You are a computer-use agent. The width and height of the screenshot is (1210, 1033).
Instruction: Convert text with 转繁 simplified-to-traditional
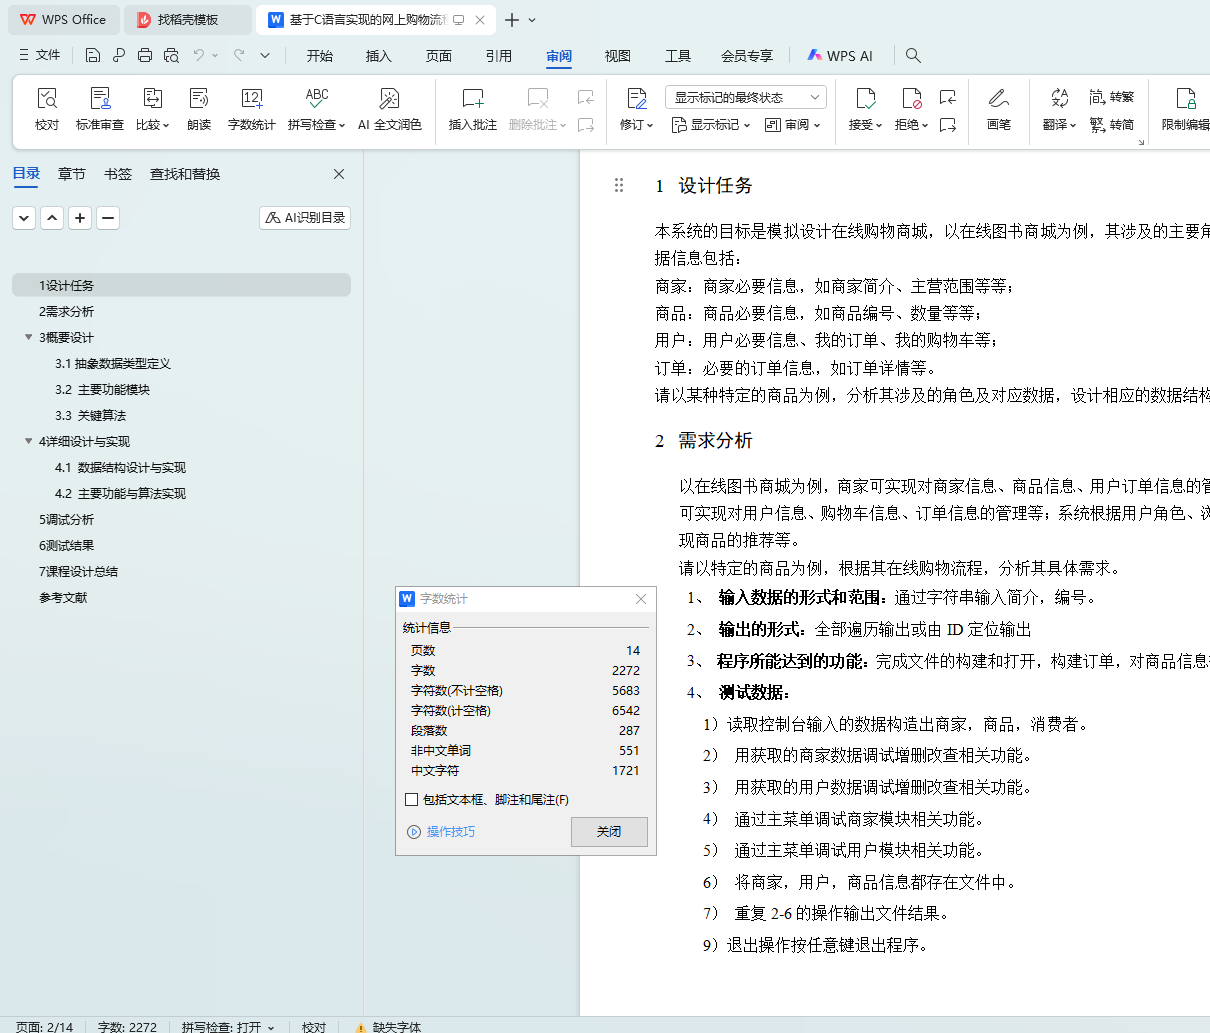pos(1112,97)
